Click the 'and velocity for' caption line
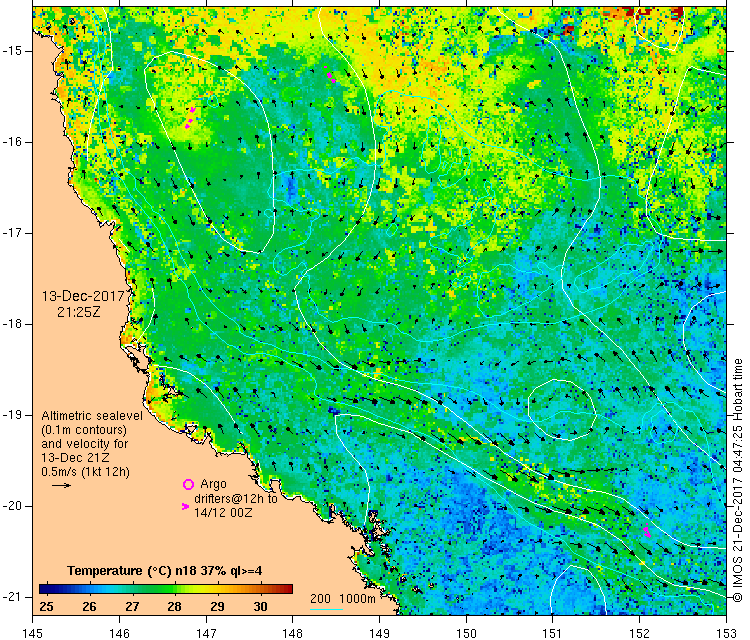The height and width of the screenshot is (640, 750). click(85, 443)
